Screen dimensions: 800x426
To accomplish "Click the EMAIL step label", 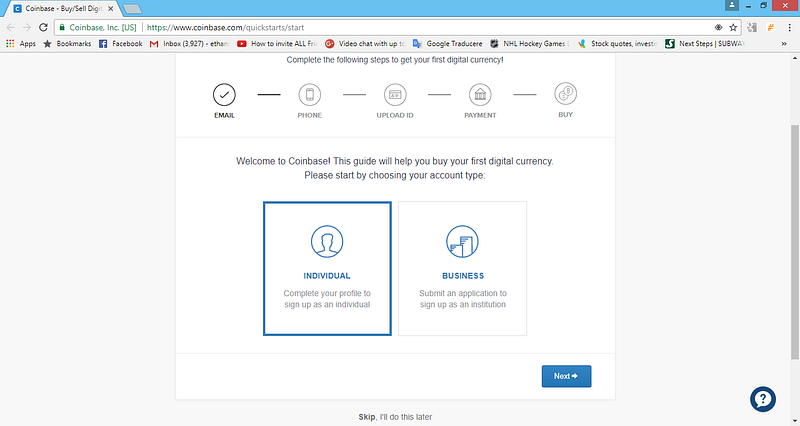I will tap(224, 115).
